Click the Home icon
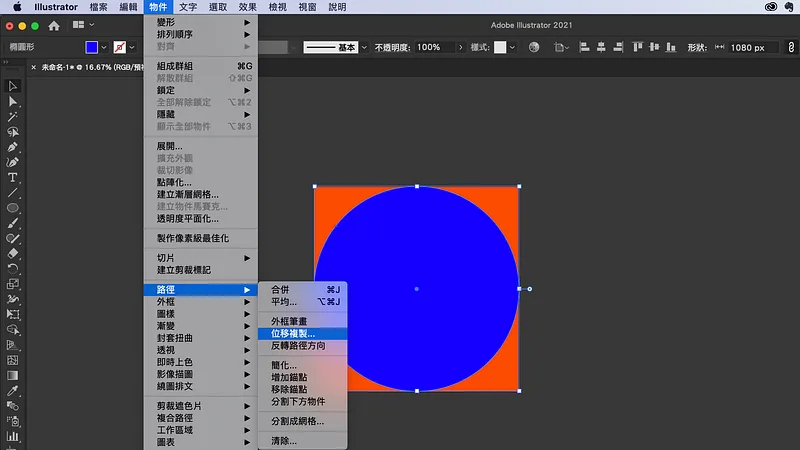Image resolution: width=800 pixels, height=450 pixels. coord(54,26)
